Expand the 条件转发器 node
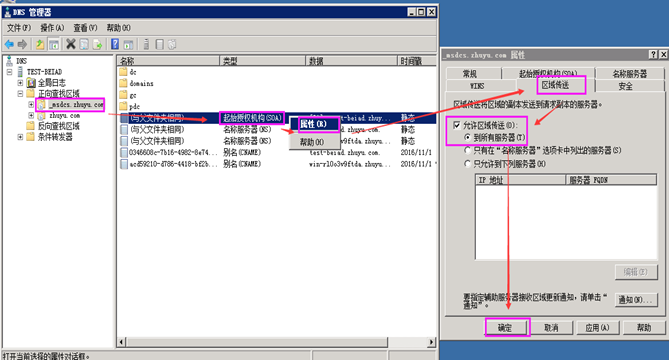 click(x=20, y=137)
